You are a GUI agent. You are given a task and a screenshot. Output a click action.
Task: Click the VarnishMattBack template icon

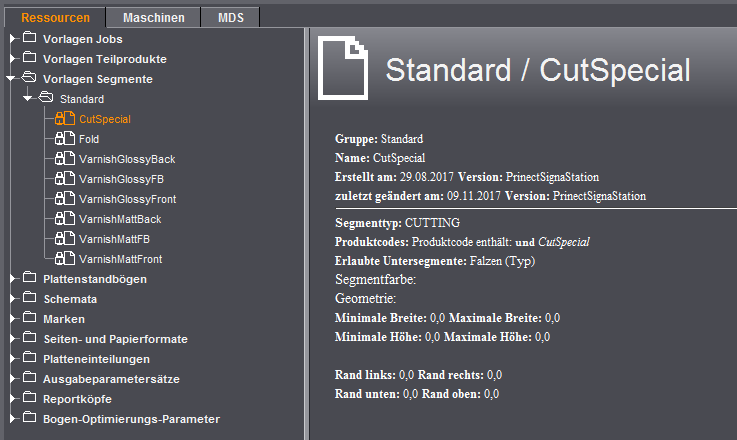[64, 218]
